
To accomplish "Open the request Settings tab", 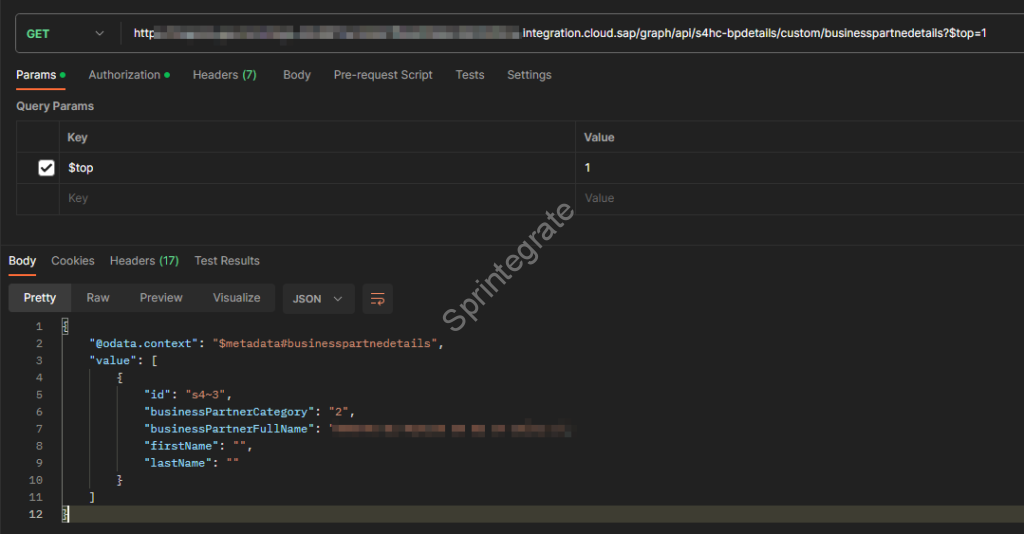I will (x=529, y=75).
